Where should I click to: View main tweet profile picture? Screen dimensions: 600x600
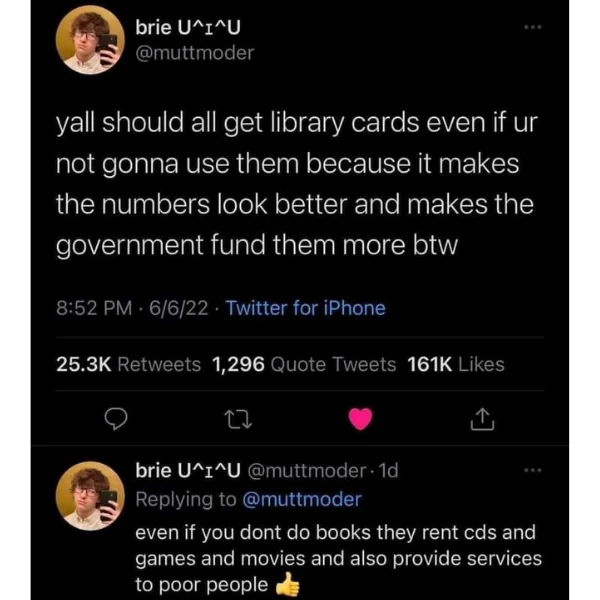point(90,40)
